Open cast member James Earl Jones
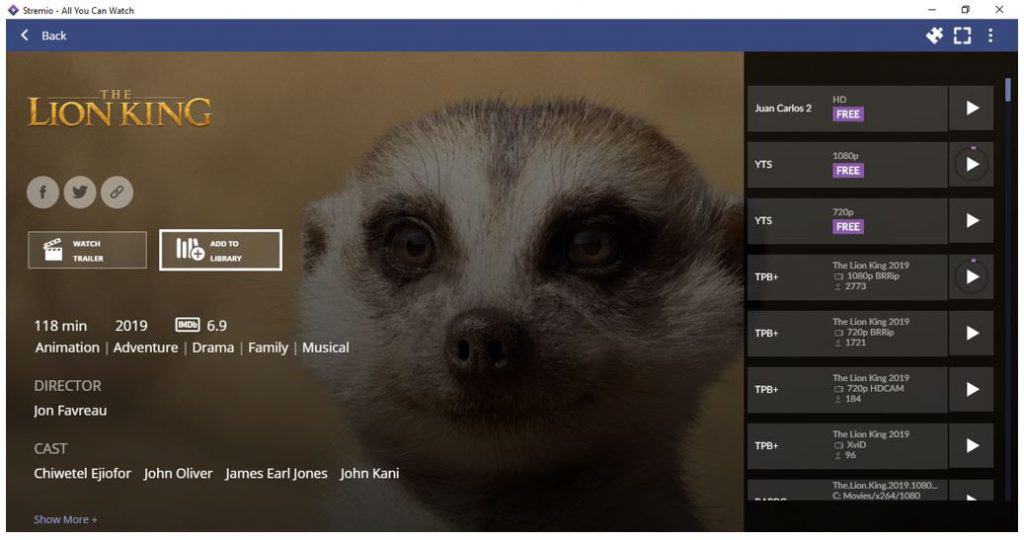The width and height of the screenshot is (1024, 540). click(276, 473)
